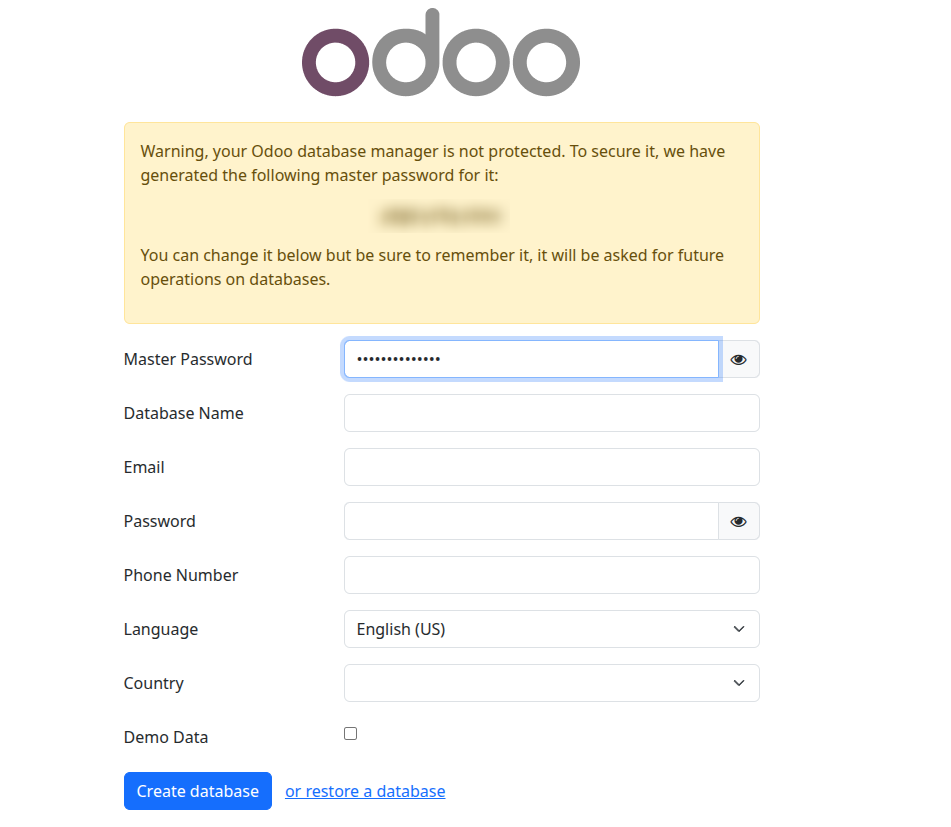
Task: Open the Language dropdown
Action: (x=551, y=629)
